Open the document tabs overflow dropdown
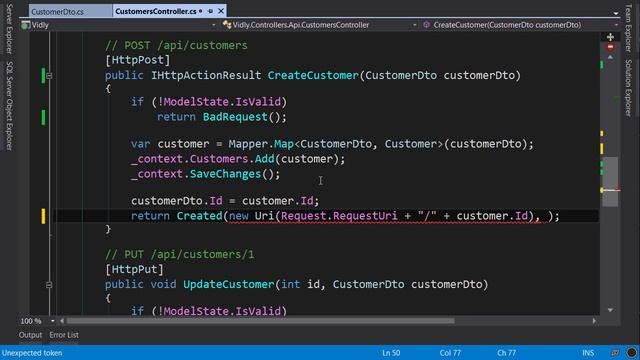Screen dimensions: 640x360 (616, 13)
